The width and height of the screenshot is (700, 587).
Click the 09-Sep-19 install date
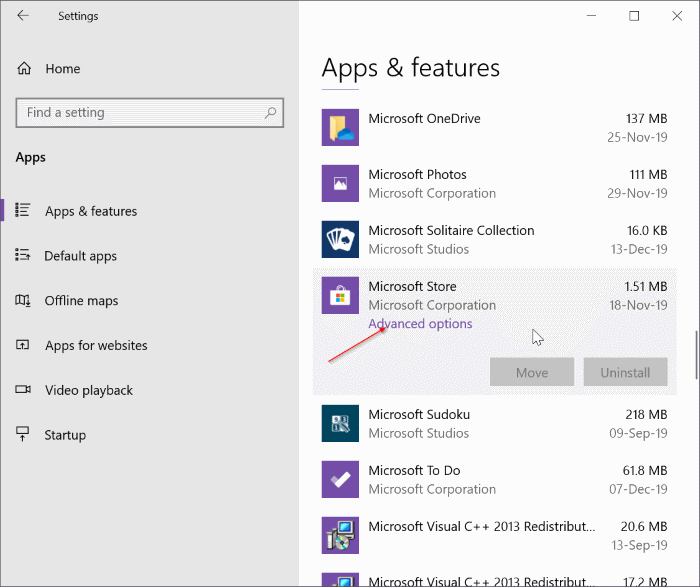click(x=638, y=433)
